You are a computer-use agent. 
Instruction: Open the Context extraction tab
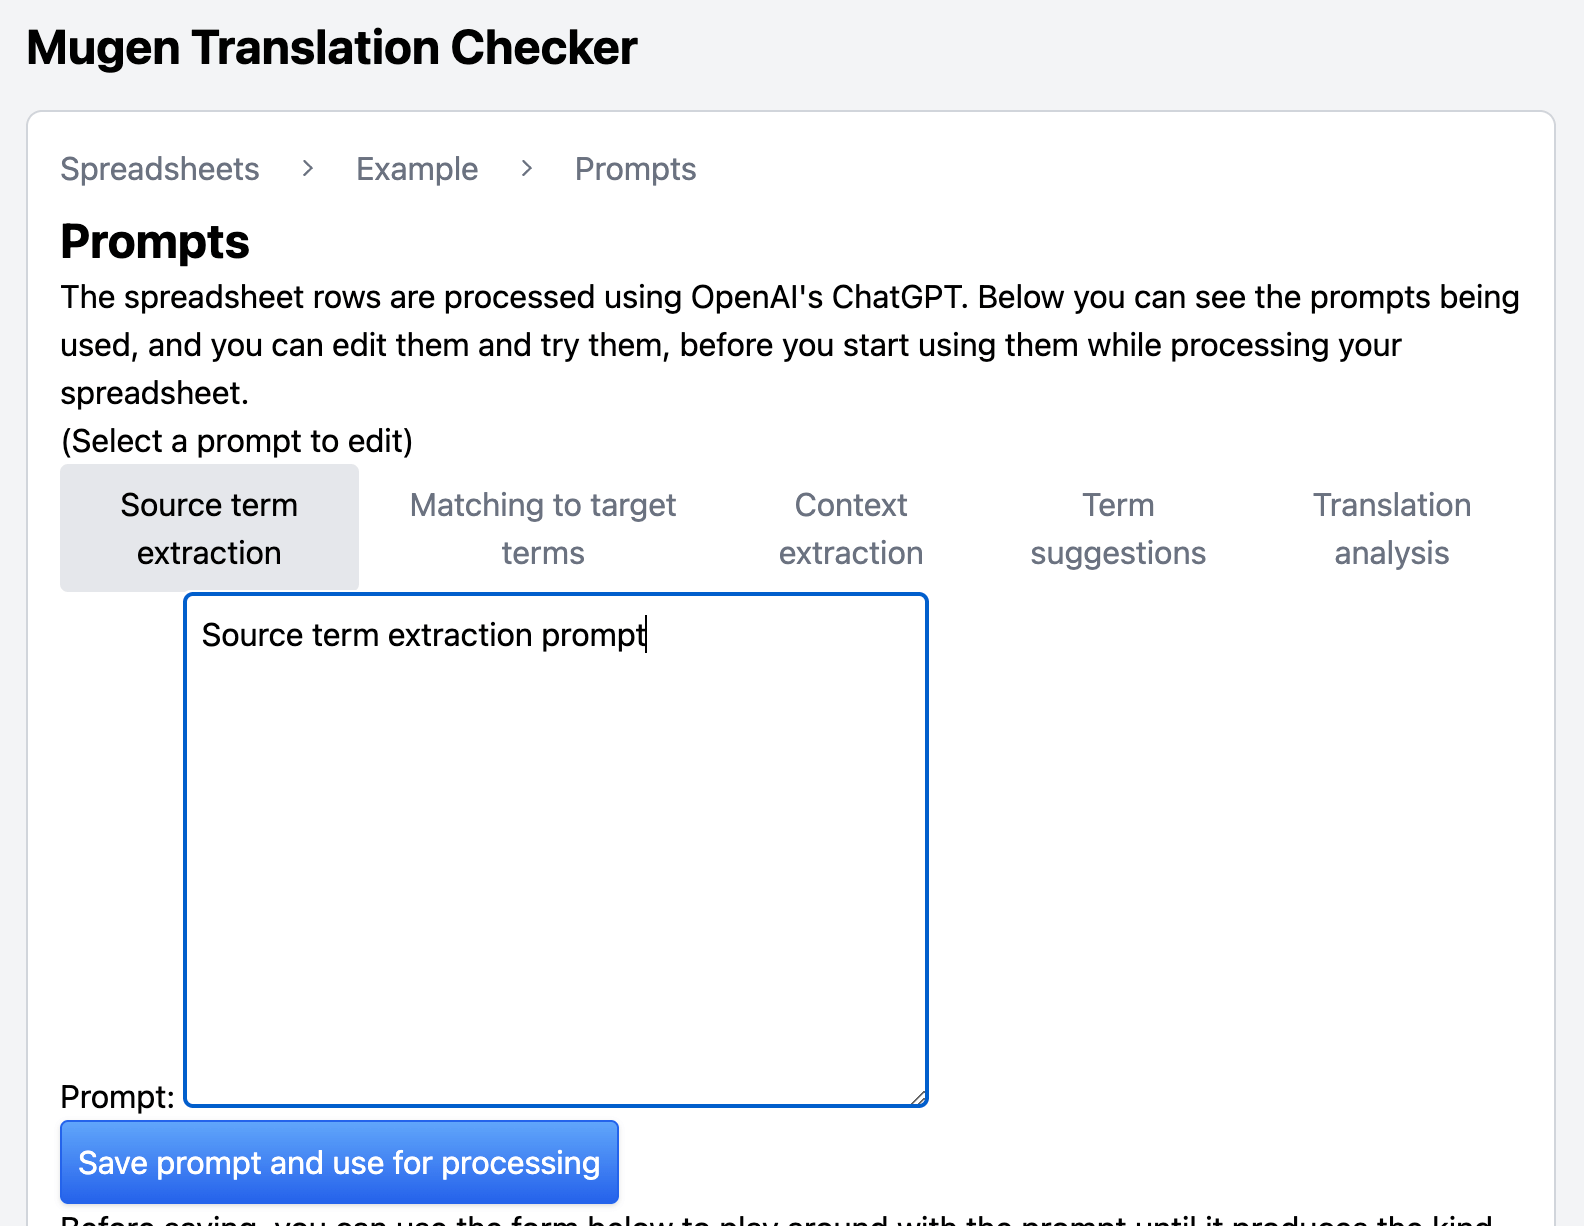pyautogui.click(x=851, y=528)
